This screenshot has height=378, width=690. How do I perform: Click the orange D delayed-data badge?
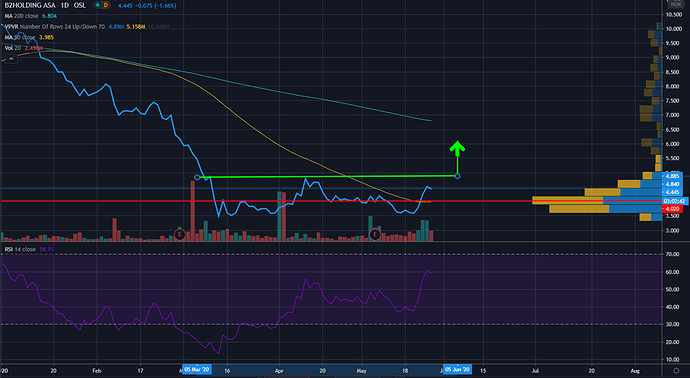click(106, 5)
